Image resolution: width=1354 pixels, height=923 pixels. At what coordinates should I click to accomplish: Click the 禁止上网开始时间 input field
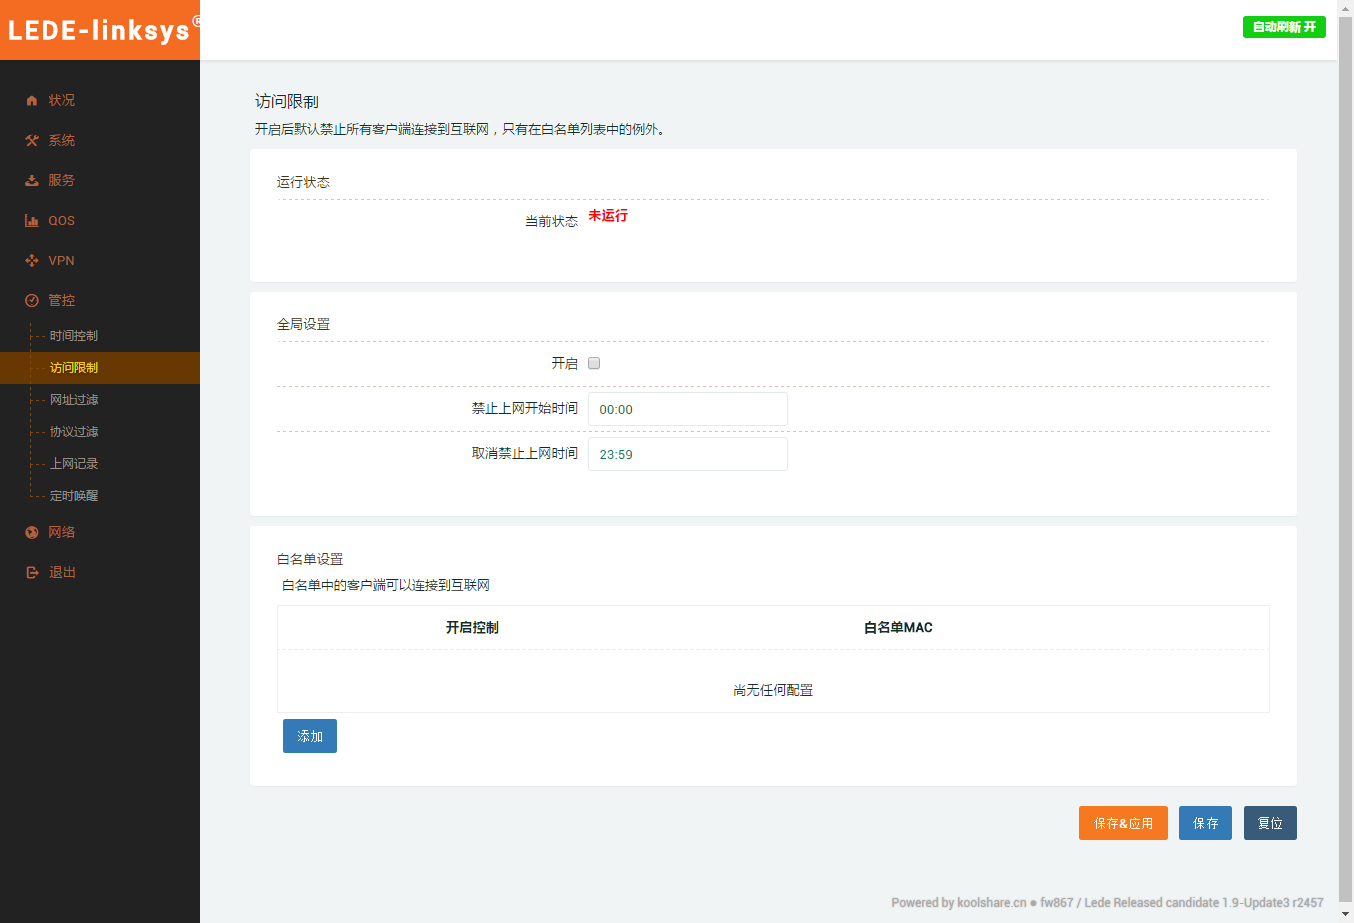point(687,409)
